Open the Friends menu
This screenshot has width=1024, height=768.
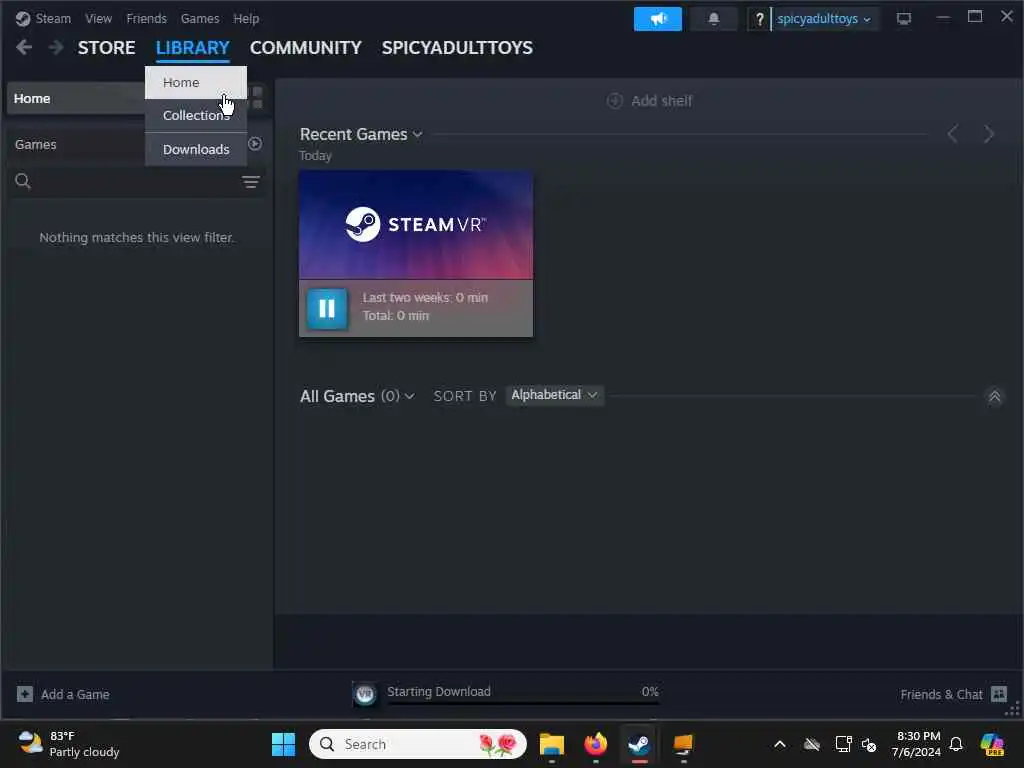click(x=146, y=18)
